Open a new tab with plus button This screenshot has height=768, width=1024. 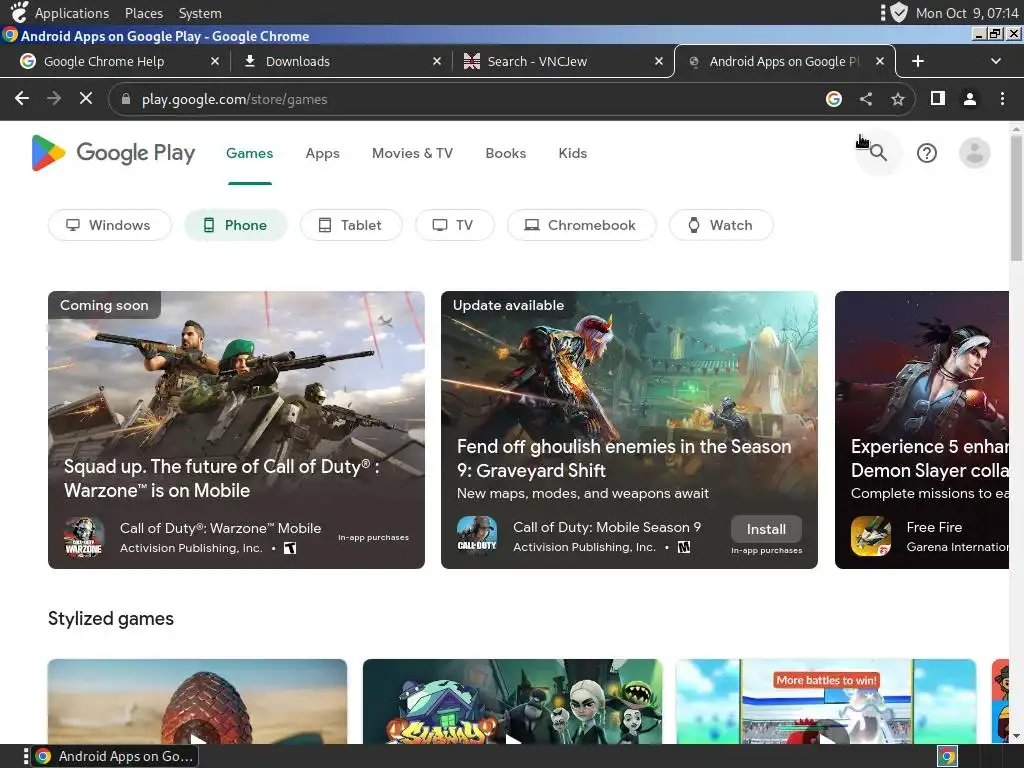tap(918, 61)
